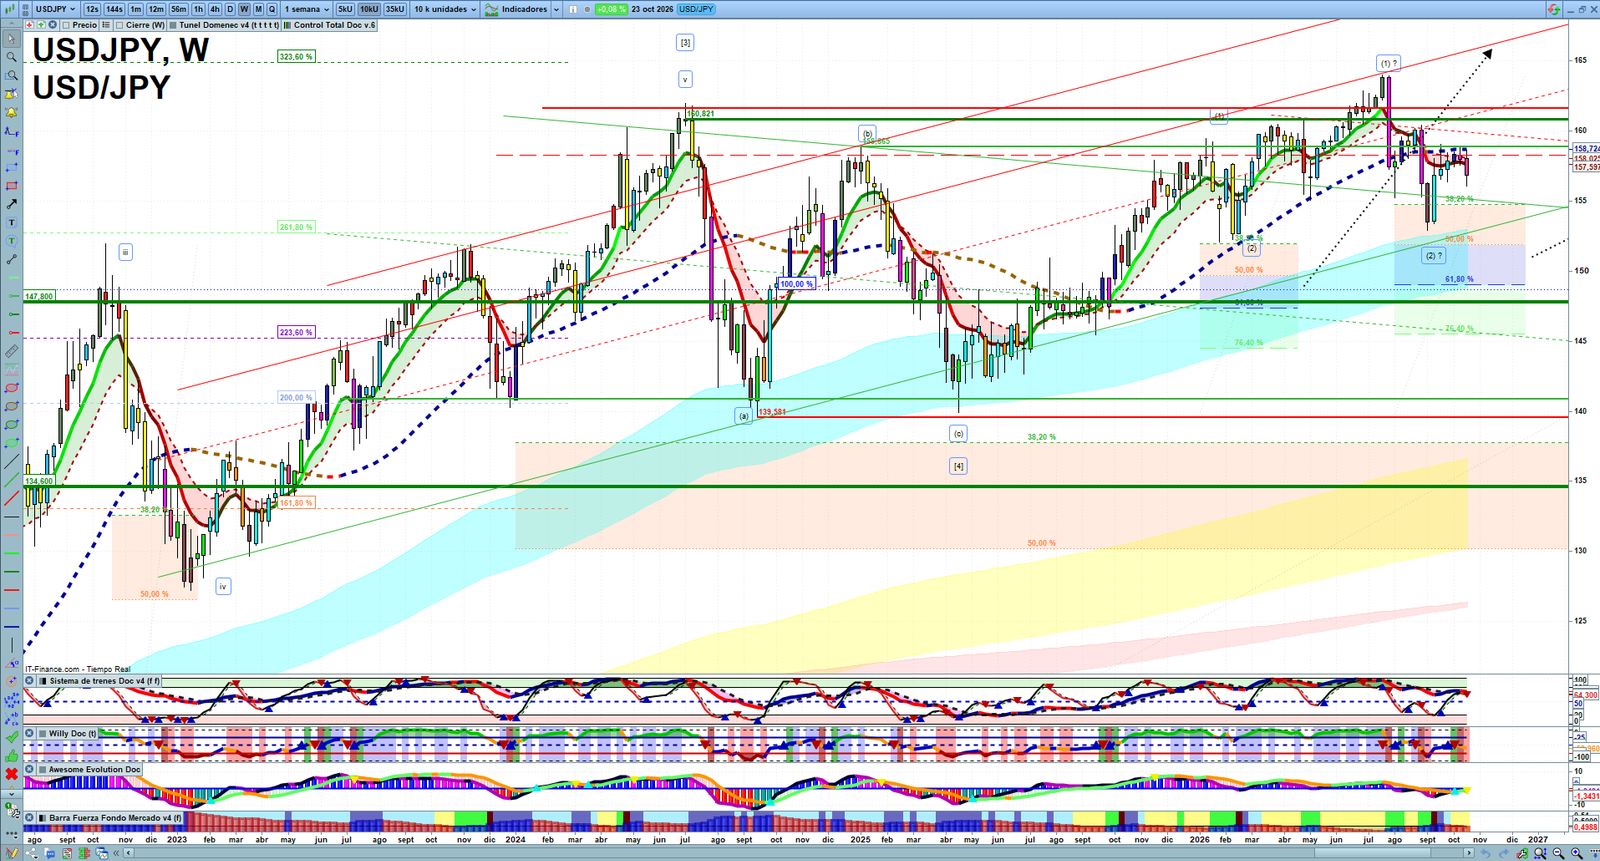Click the scrollbar right arrow at bottom
Viewport: 1600px width, 861px height.
1469,853
